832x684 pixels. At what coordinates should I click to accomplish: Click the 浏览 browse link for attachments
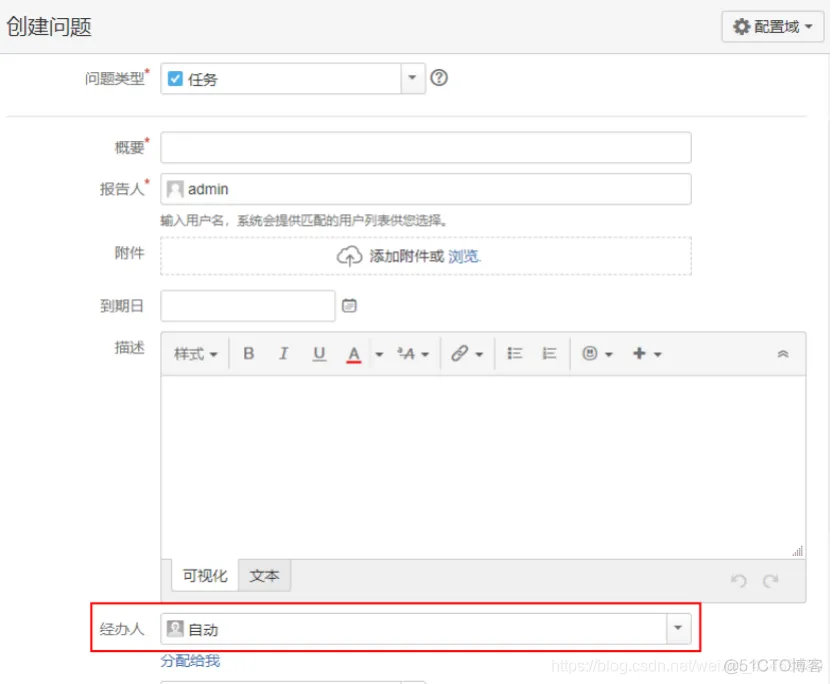pos(464,256)
